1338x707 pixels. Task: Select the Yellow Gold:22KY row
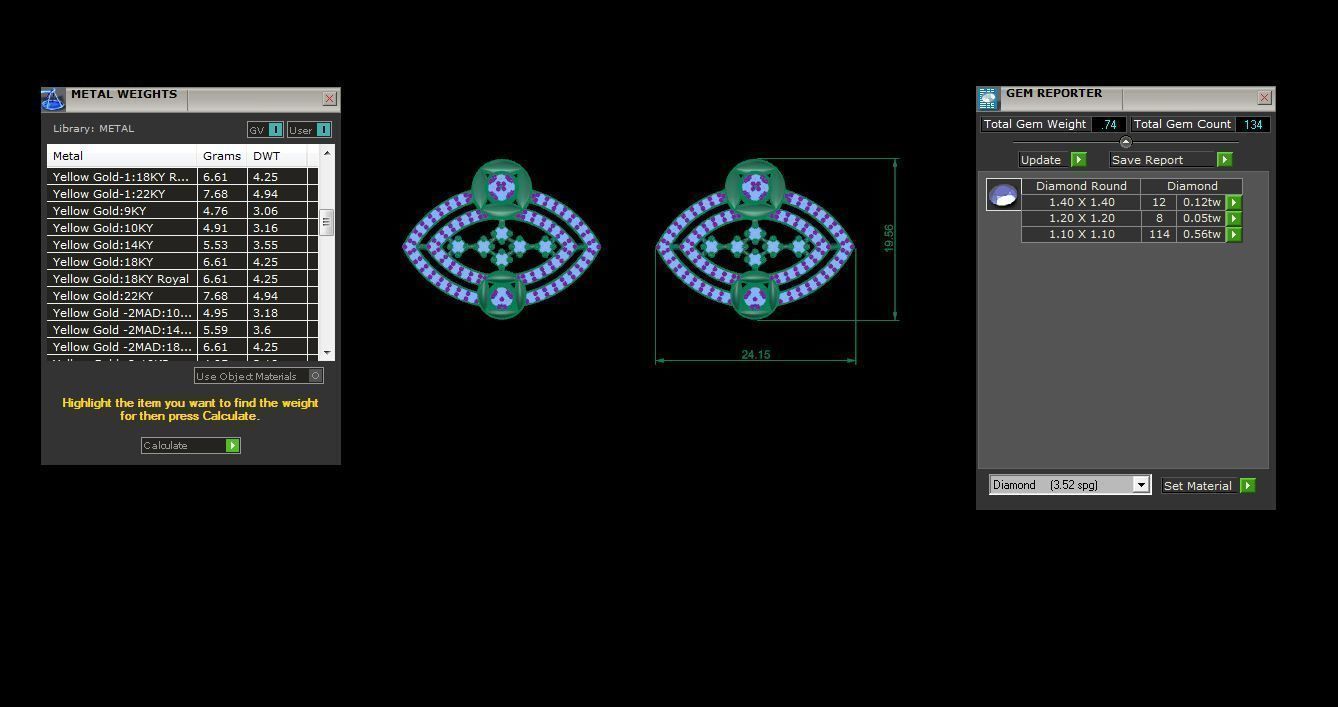click(x=182, y=296)
